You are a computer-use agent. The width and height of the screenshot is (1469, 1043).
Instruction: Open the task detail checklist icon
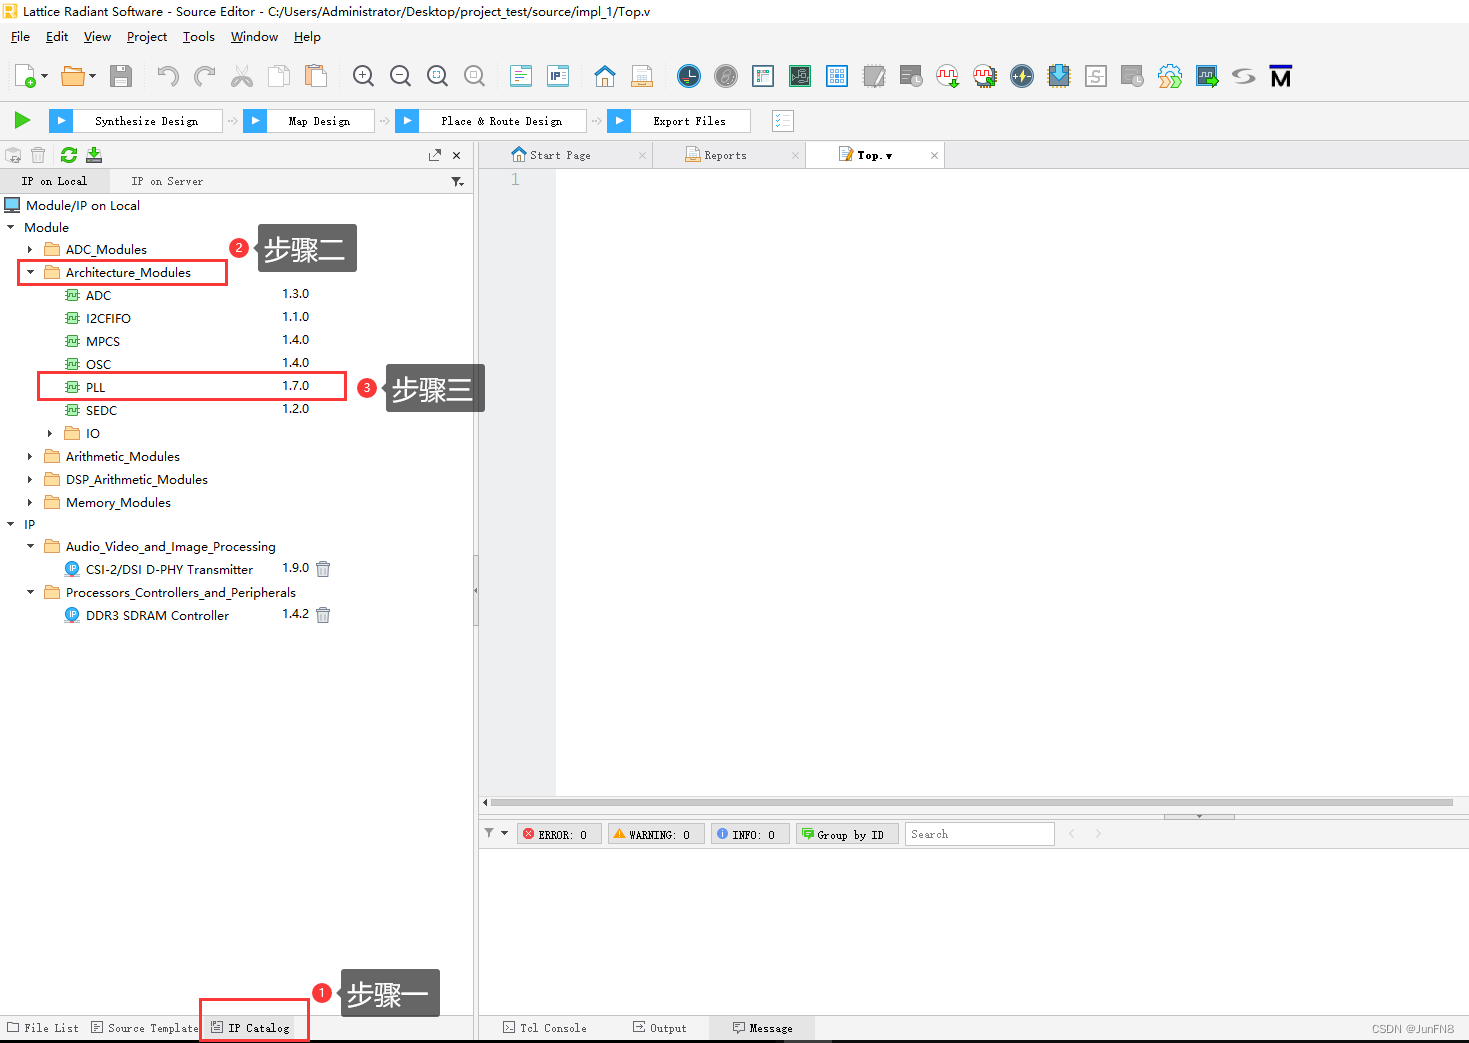click(783, 121)
